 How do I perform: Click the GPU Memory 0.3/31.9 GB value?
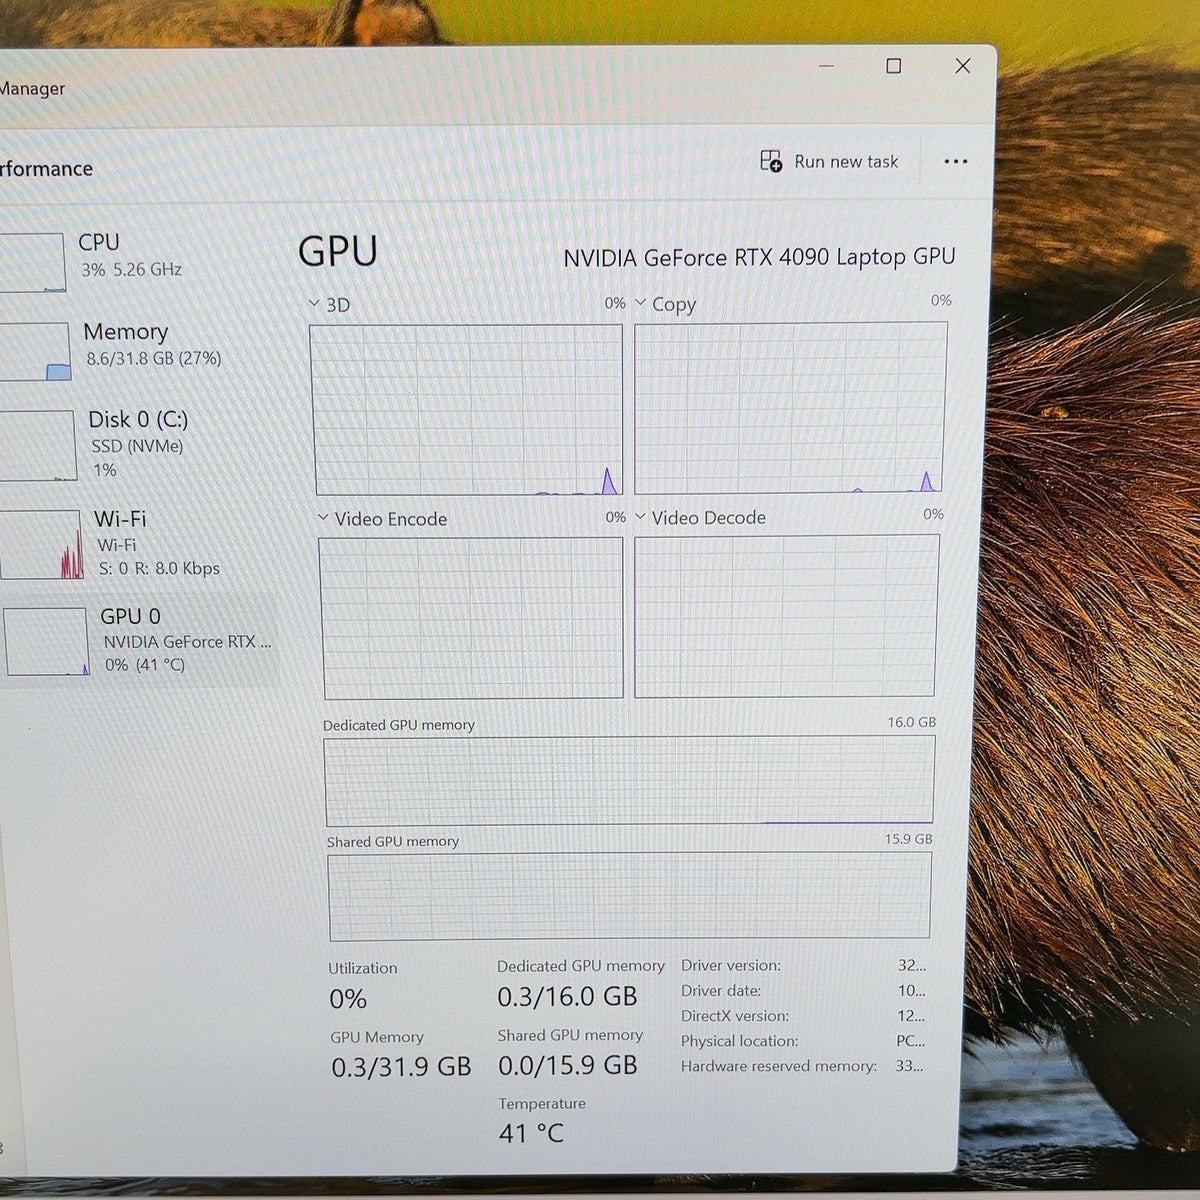click(x=401, y=1067)
